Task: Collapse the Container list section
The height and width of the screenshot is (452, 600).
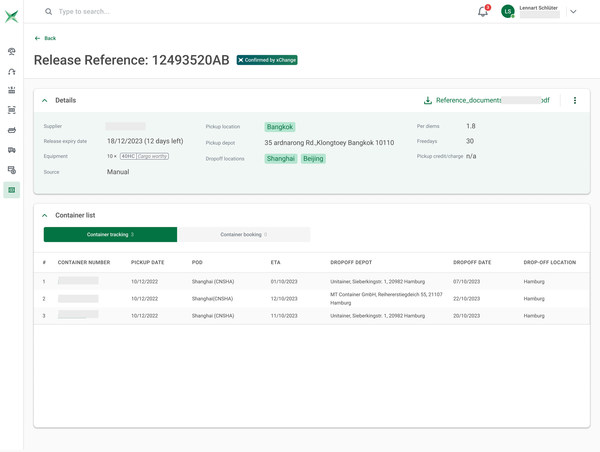Action: click(45, 215)
